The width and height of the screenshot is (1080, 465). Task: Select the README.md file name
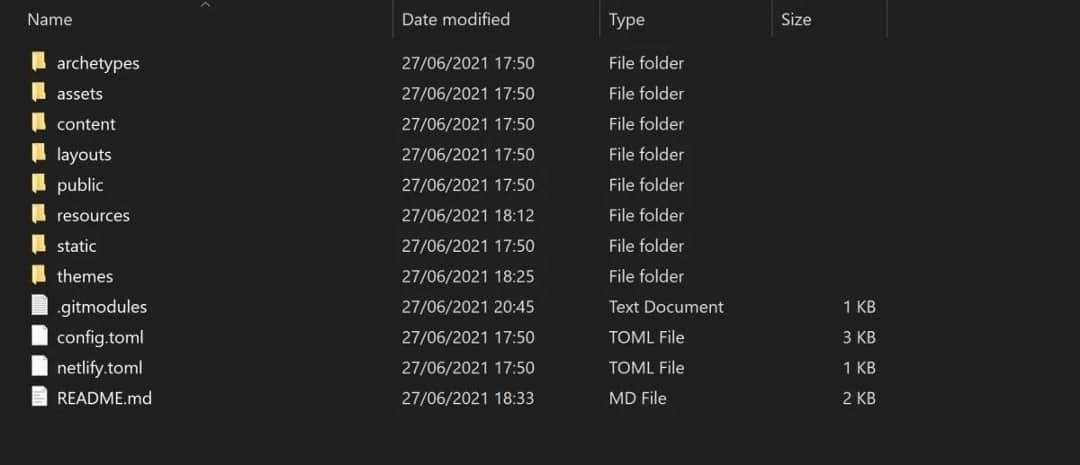[104, 398]
